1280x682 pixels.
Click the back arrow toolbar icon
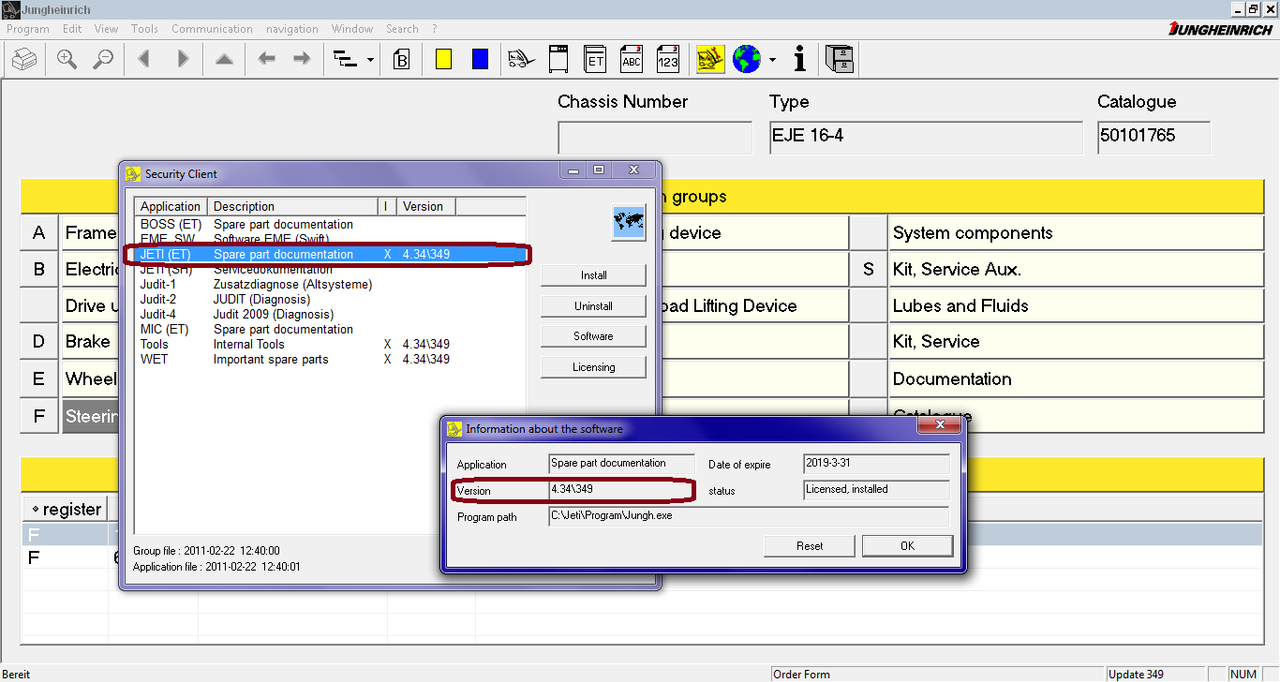point(266,60)
